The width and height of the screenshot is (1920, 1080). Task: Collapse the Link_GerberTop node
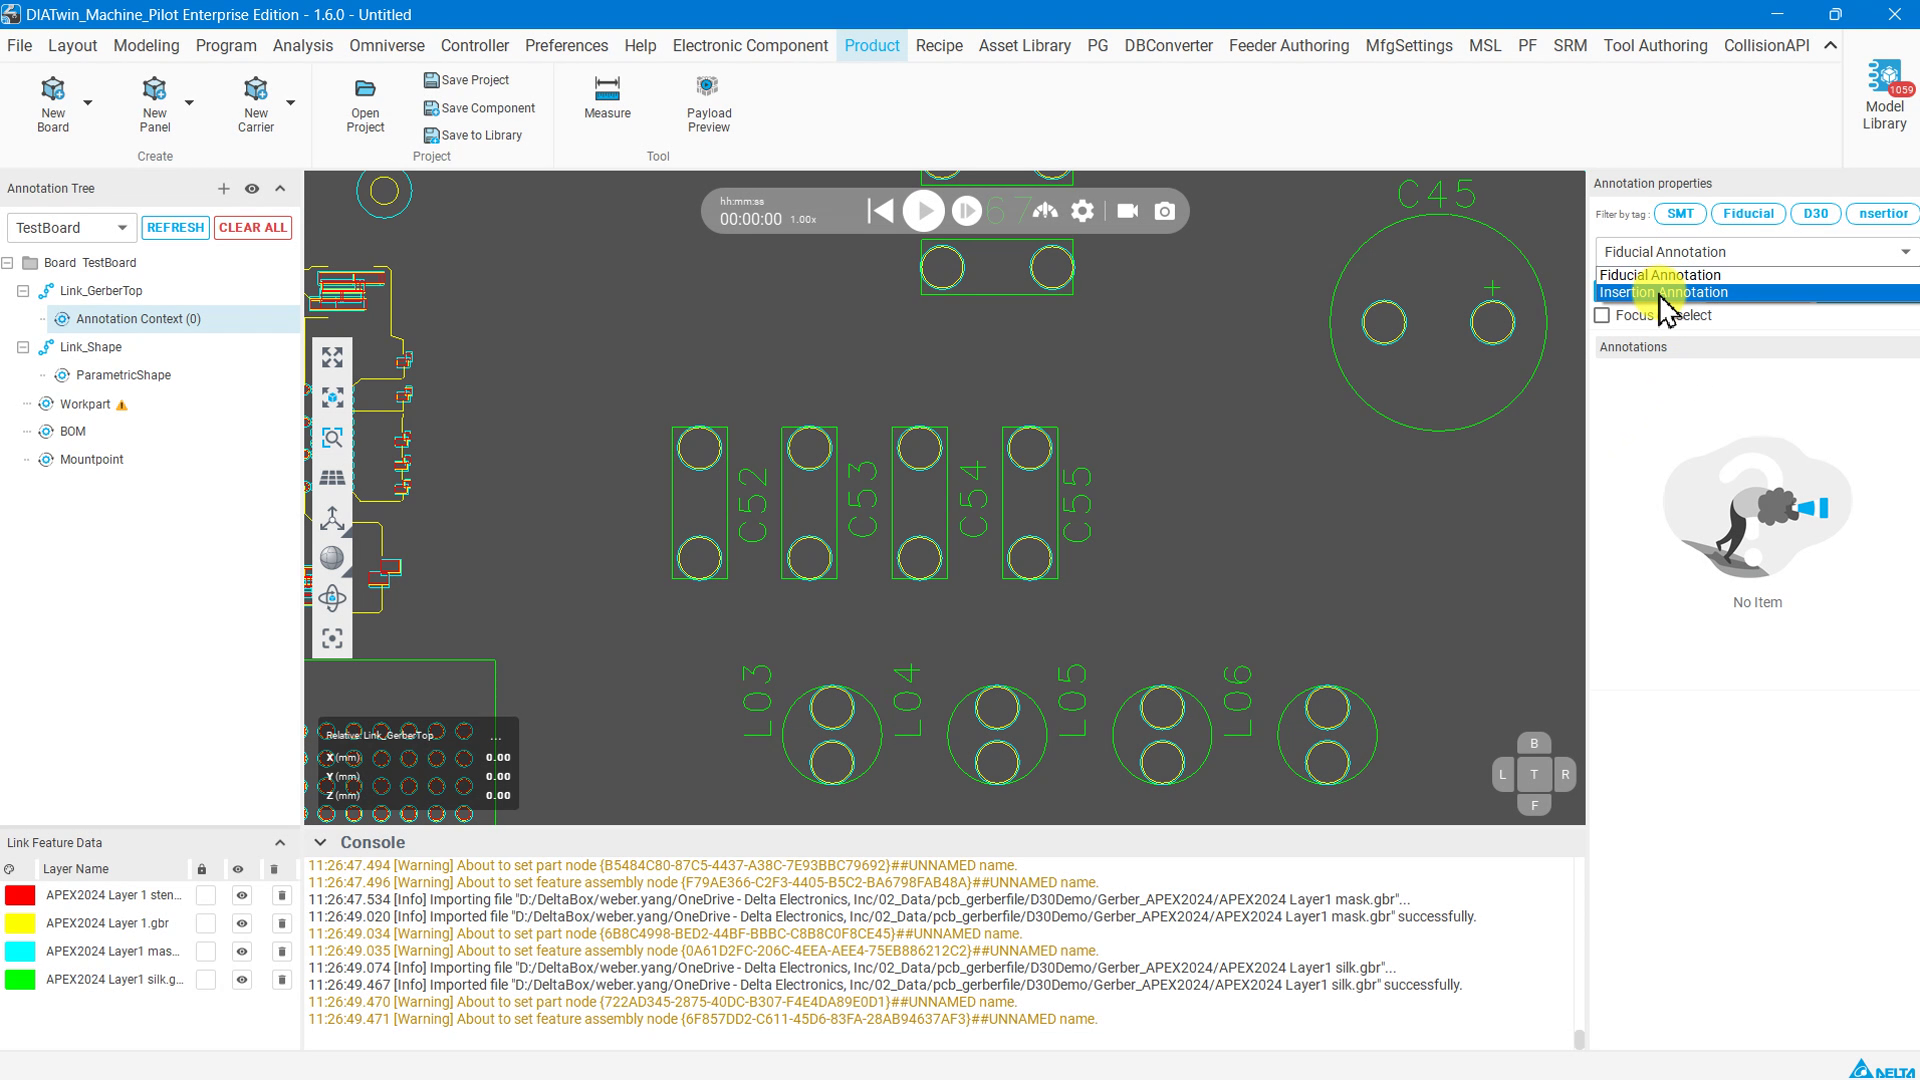[x=23, y=291]
